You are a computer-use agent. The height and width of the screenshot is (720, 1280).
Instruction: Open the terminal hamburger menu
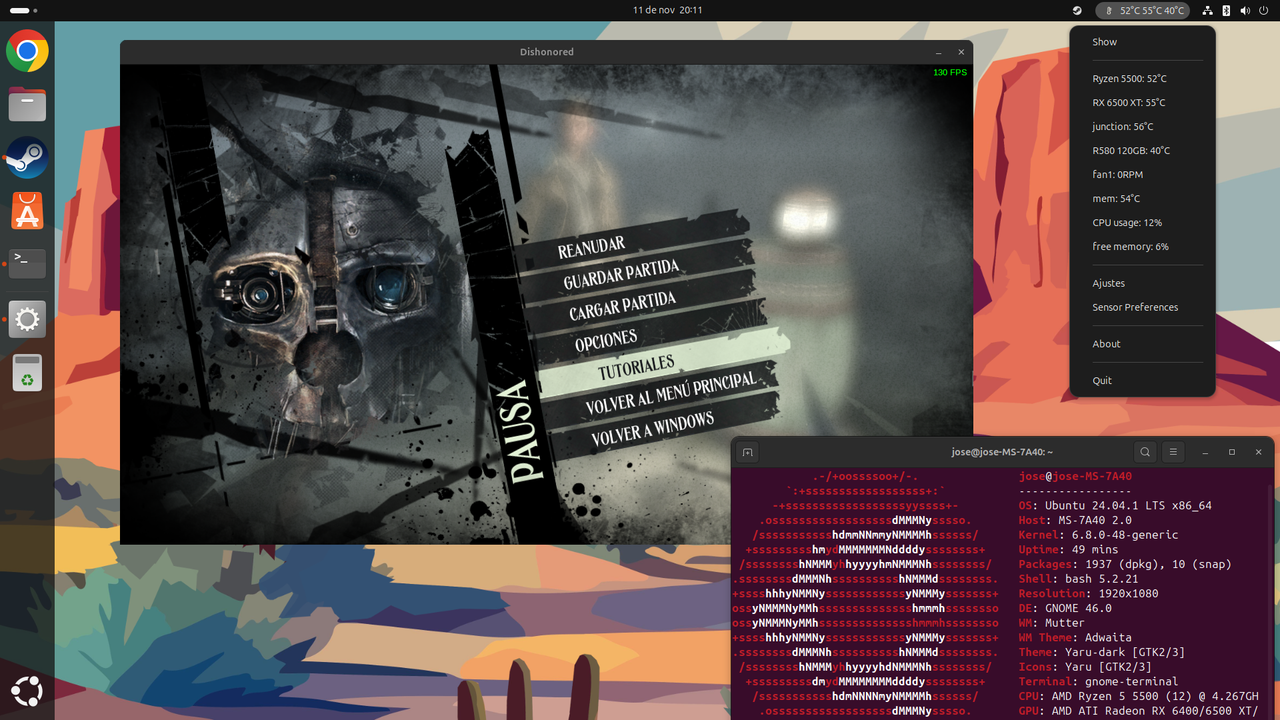[1174, 452]
